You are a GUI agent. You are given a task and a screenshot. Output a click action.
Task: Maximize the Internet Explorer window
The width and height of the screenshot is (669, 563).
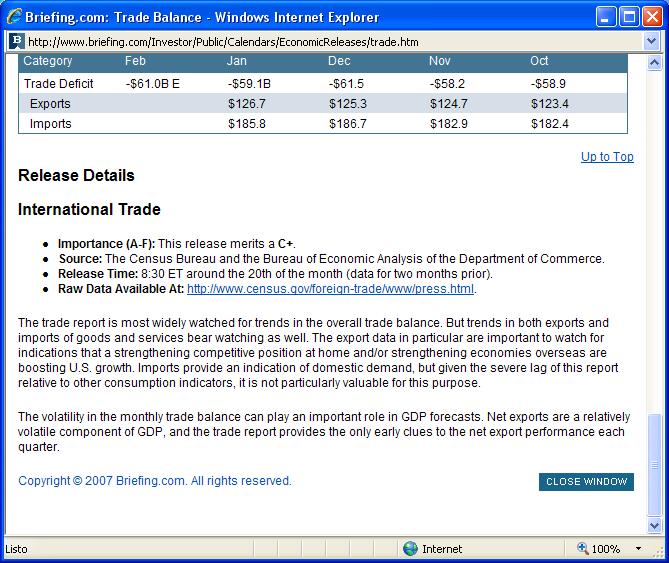629,17
